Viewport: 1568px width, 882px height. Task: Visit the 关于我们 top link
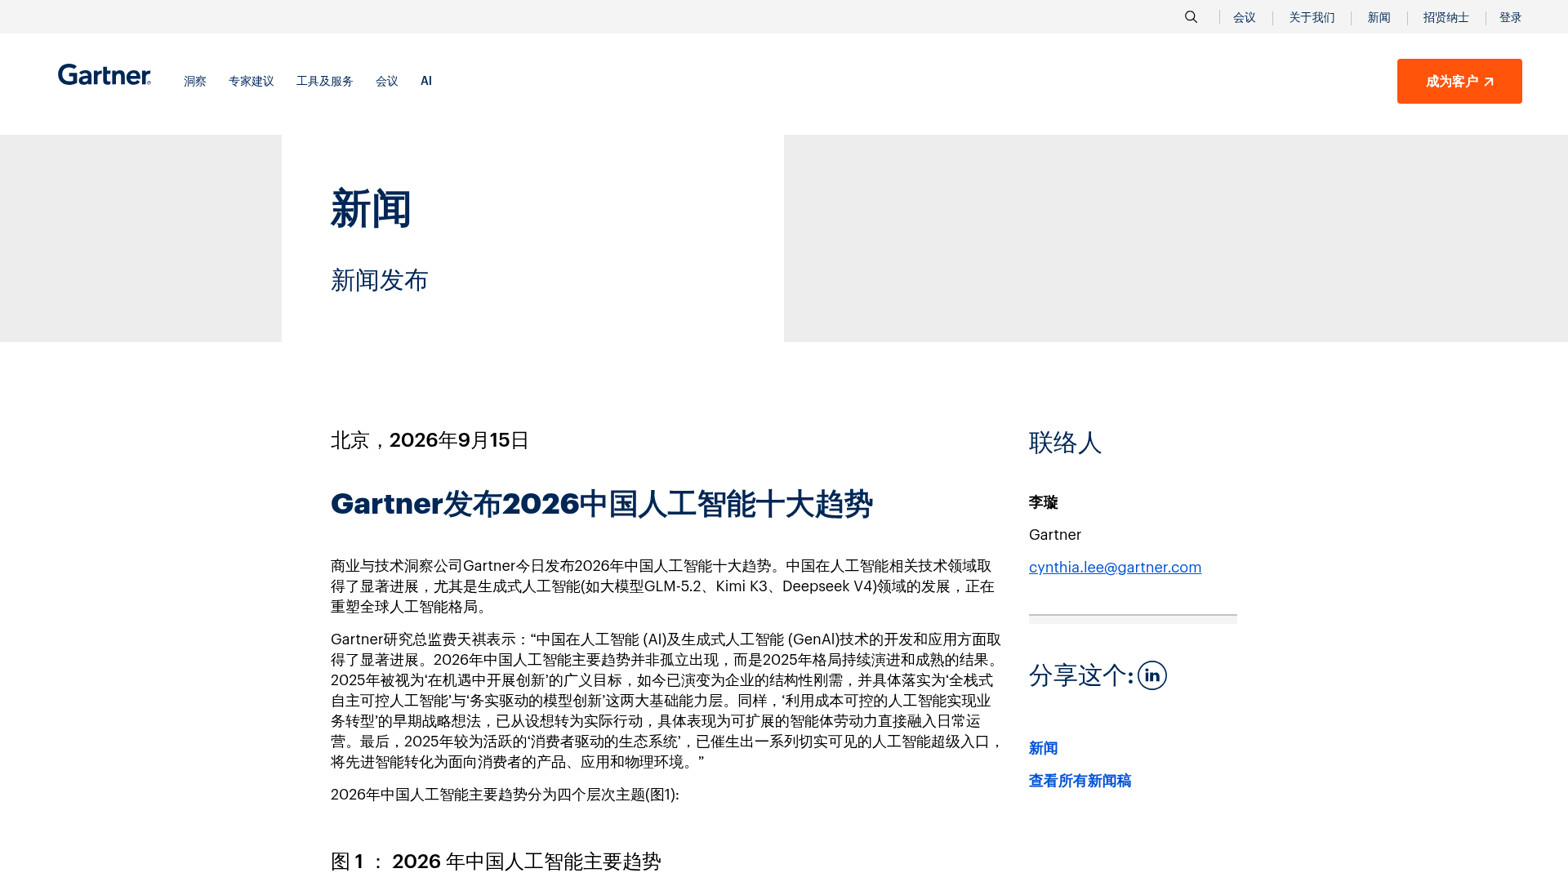click(x=1311, y=17)
